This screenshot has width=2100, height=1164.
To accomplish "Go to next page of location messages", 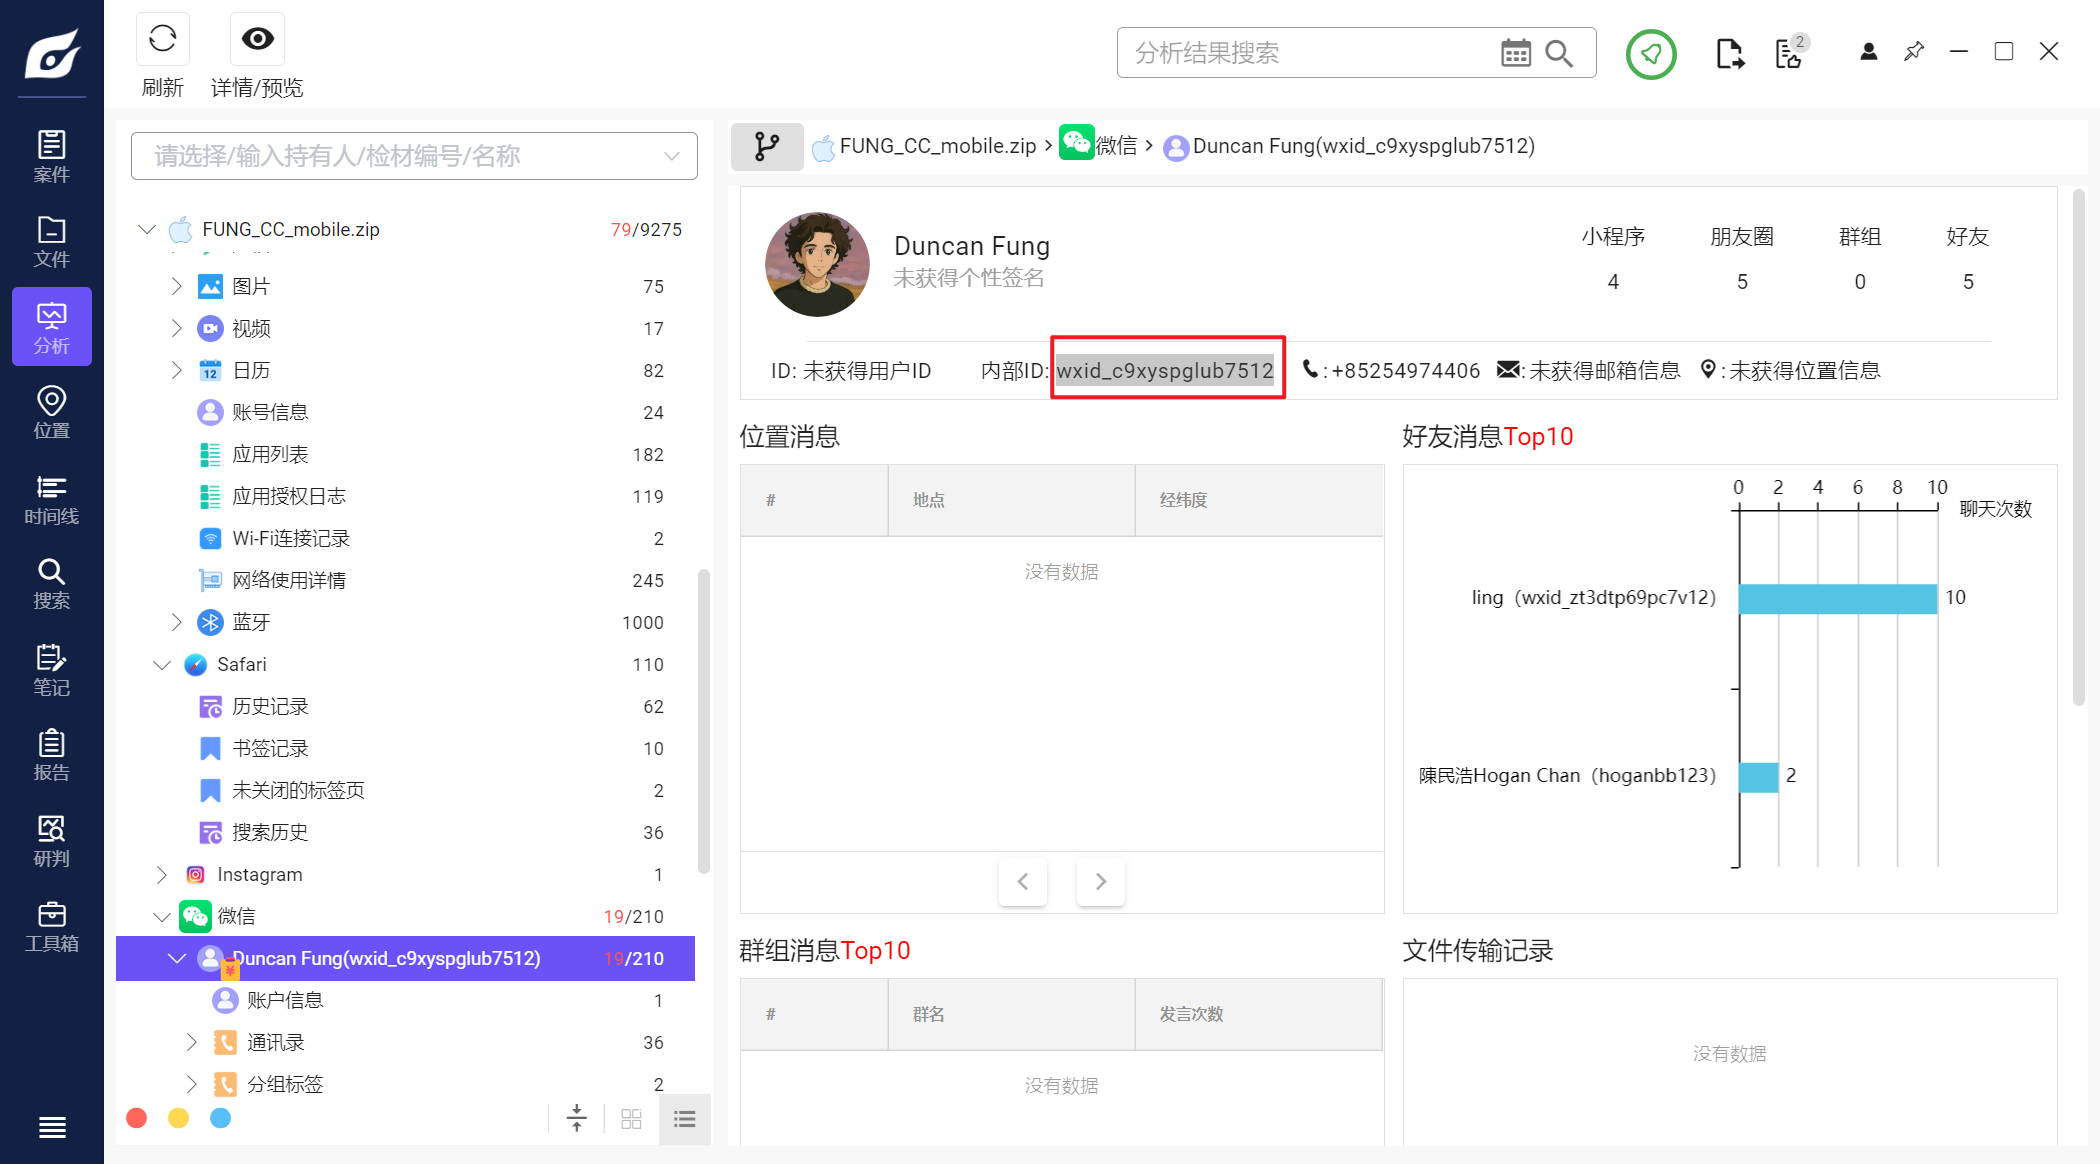I will (1100, 881).
